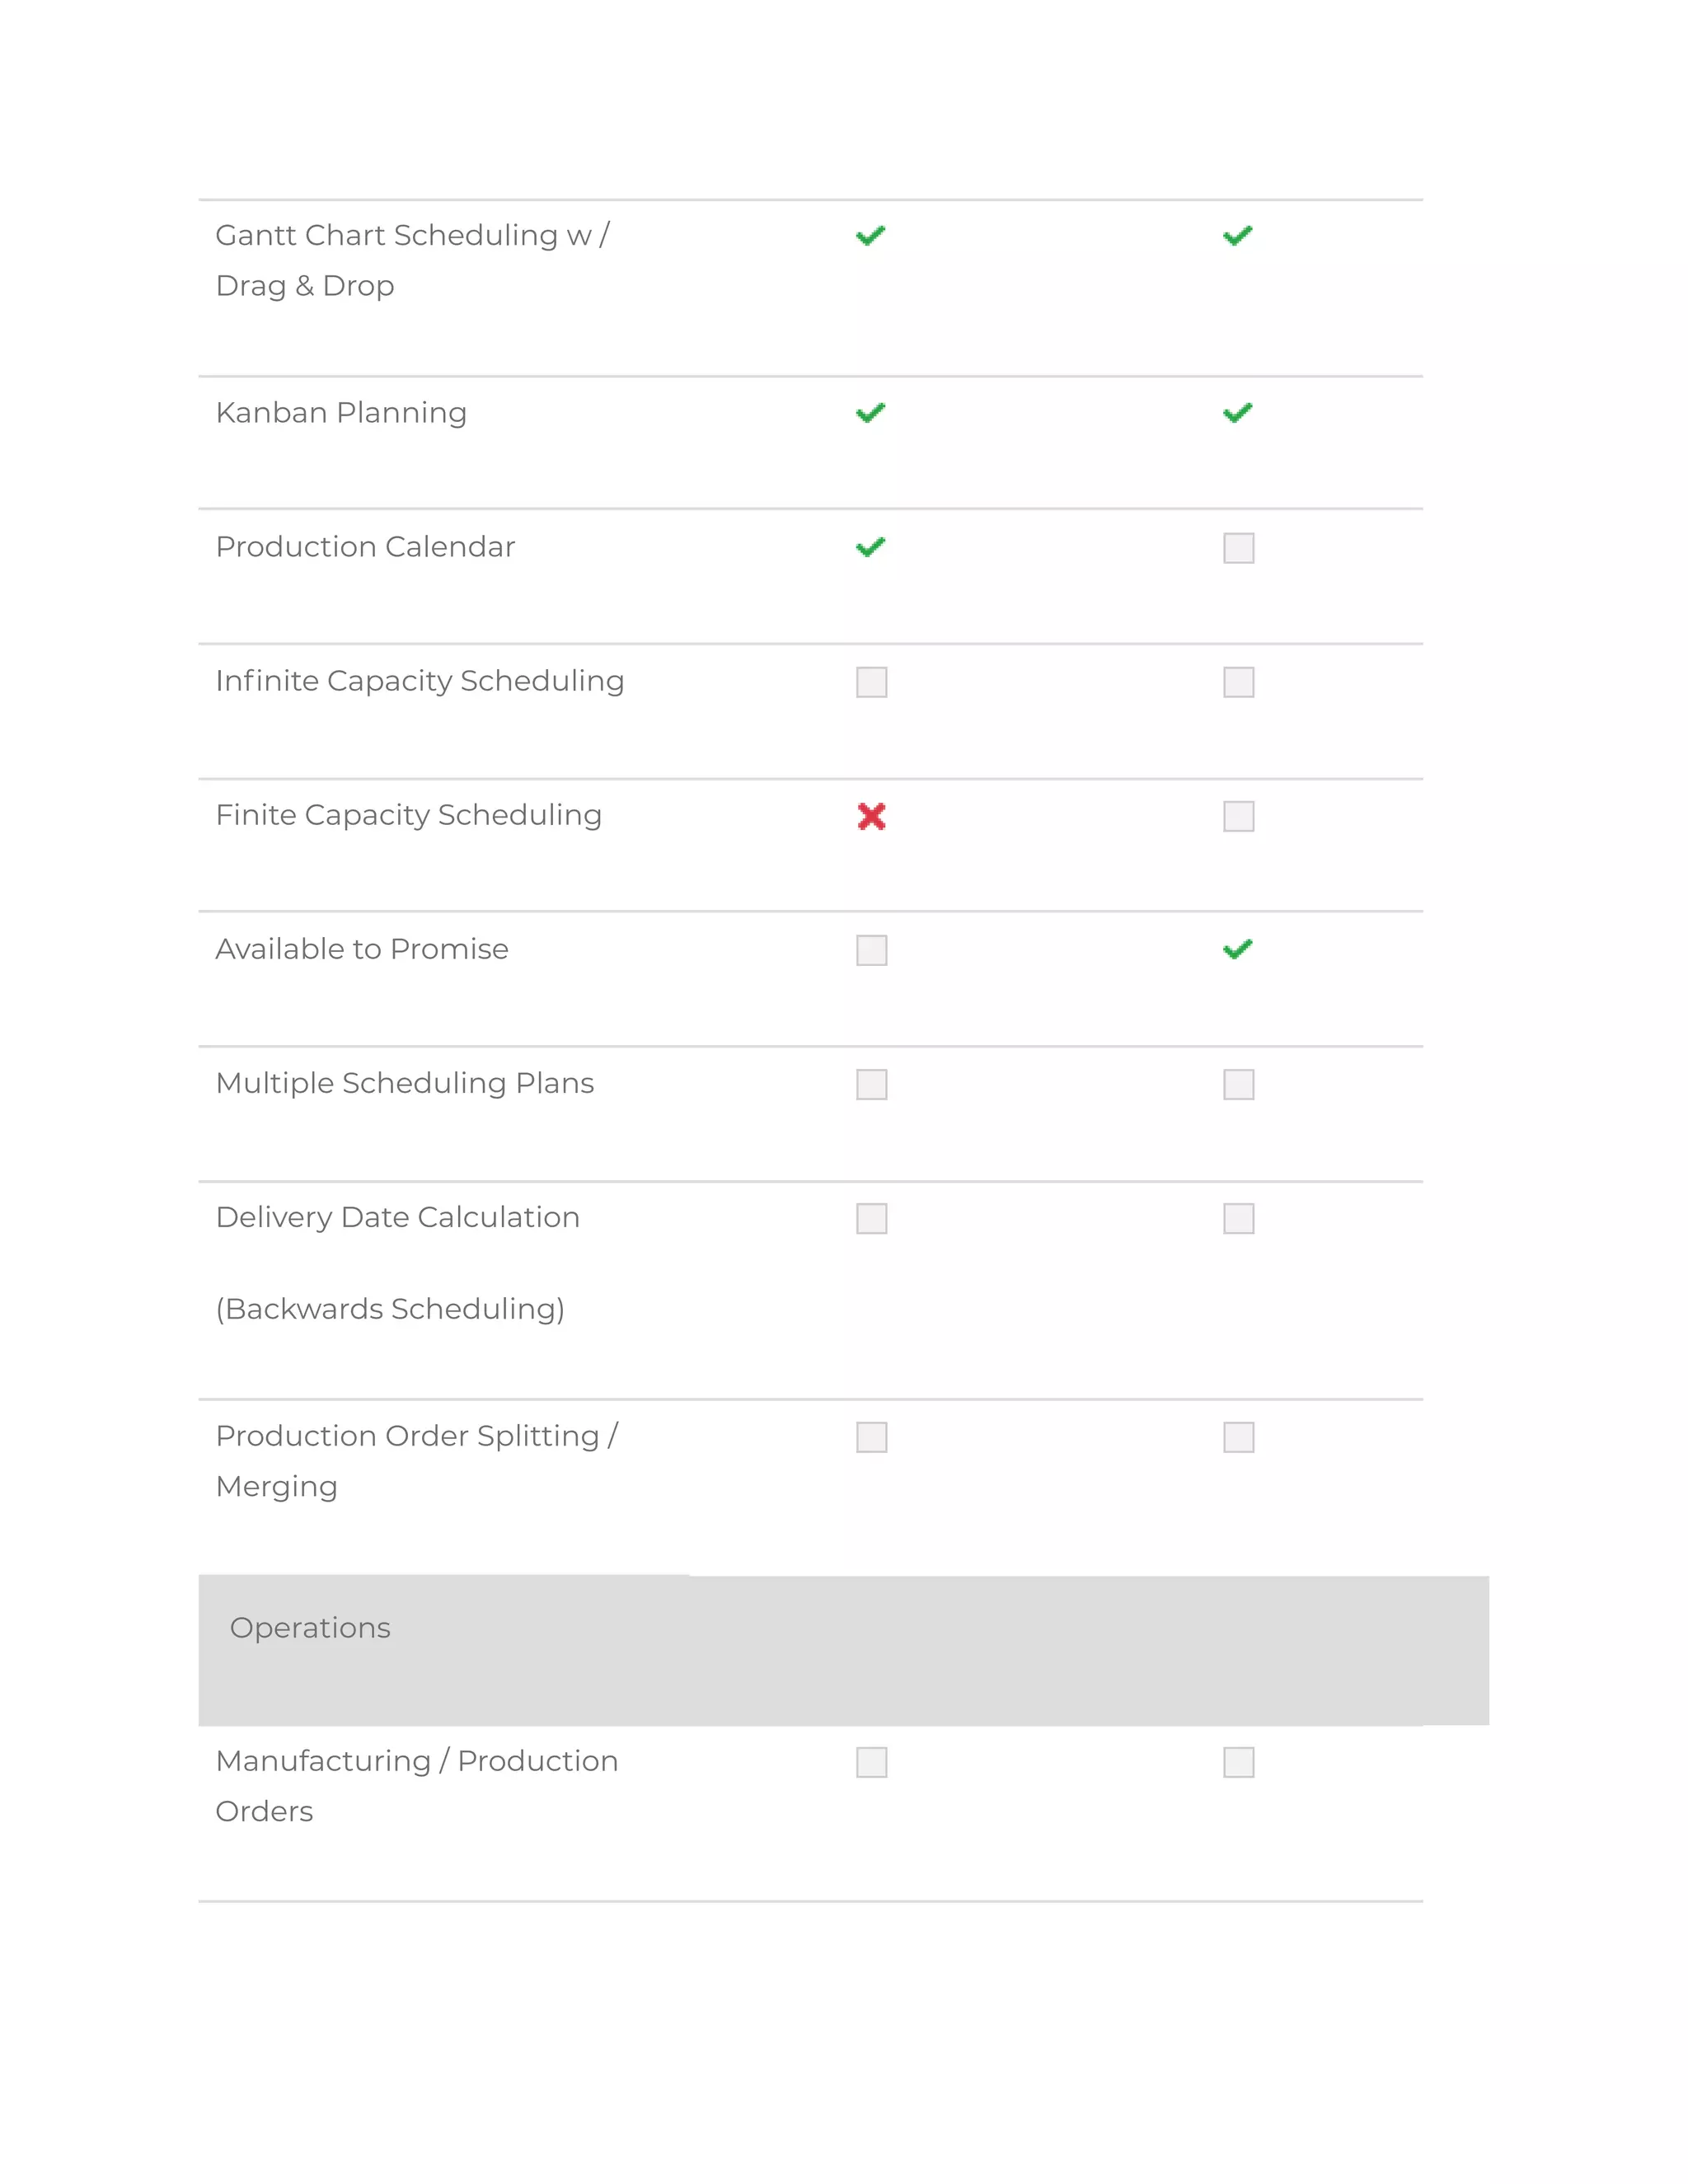Check first box for Production Order Splitting / Merging
The width and height of the screenshot is (1688, 2184).
point(872,1437)
